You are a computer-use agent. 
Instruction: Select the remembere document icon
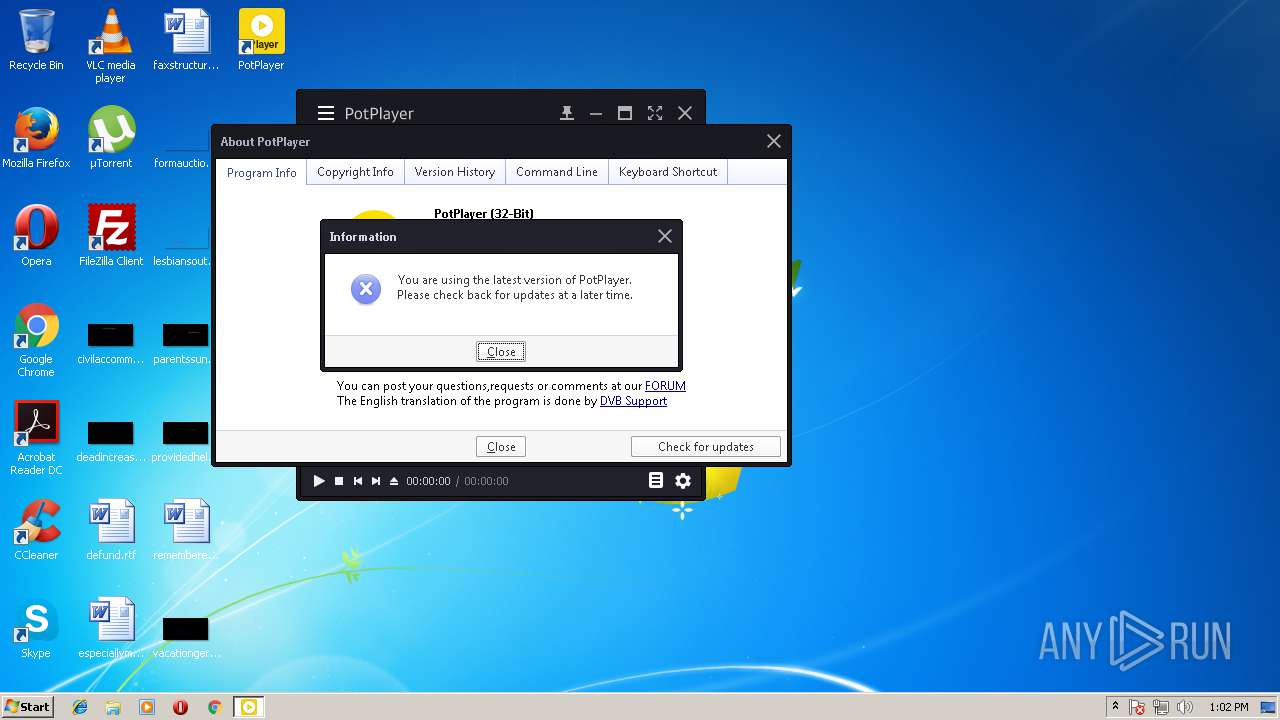186,530
